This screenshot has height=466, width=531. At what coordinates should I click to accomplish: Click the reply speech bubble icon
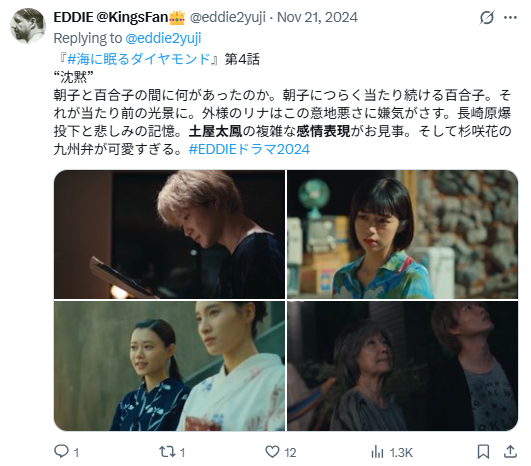click(61, 451)
